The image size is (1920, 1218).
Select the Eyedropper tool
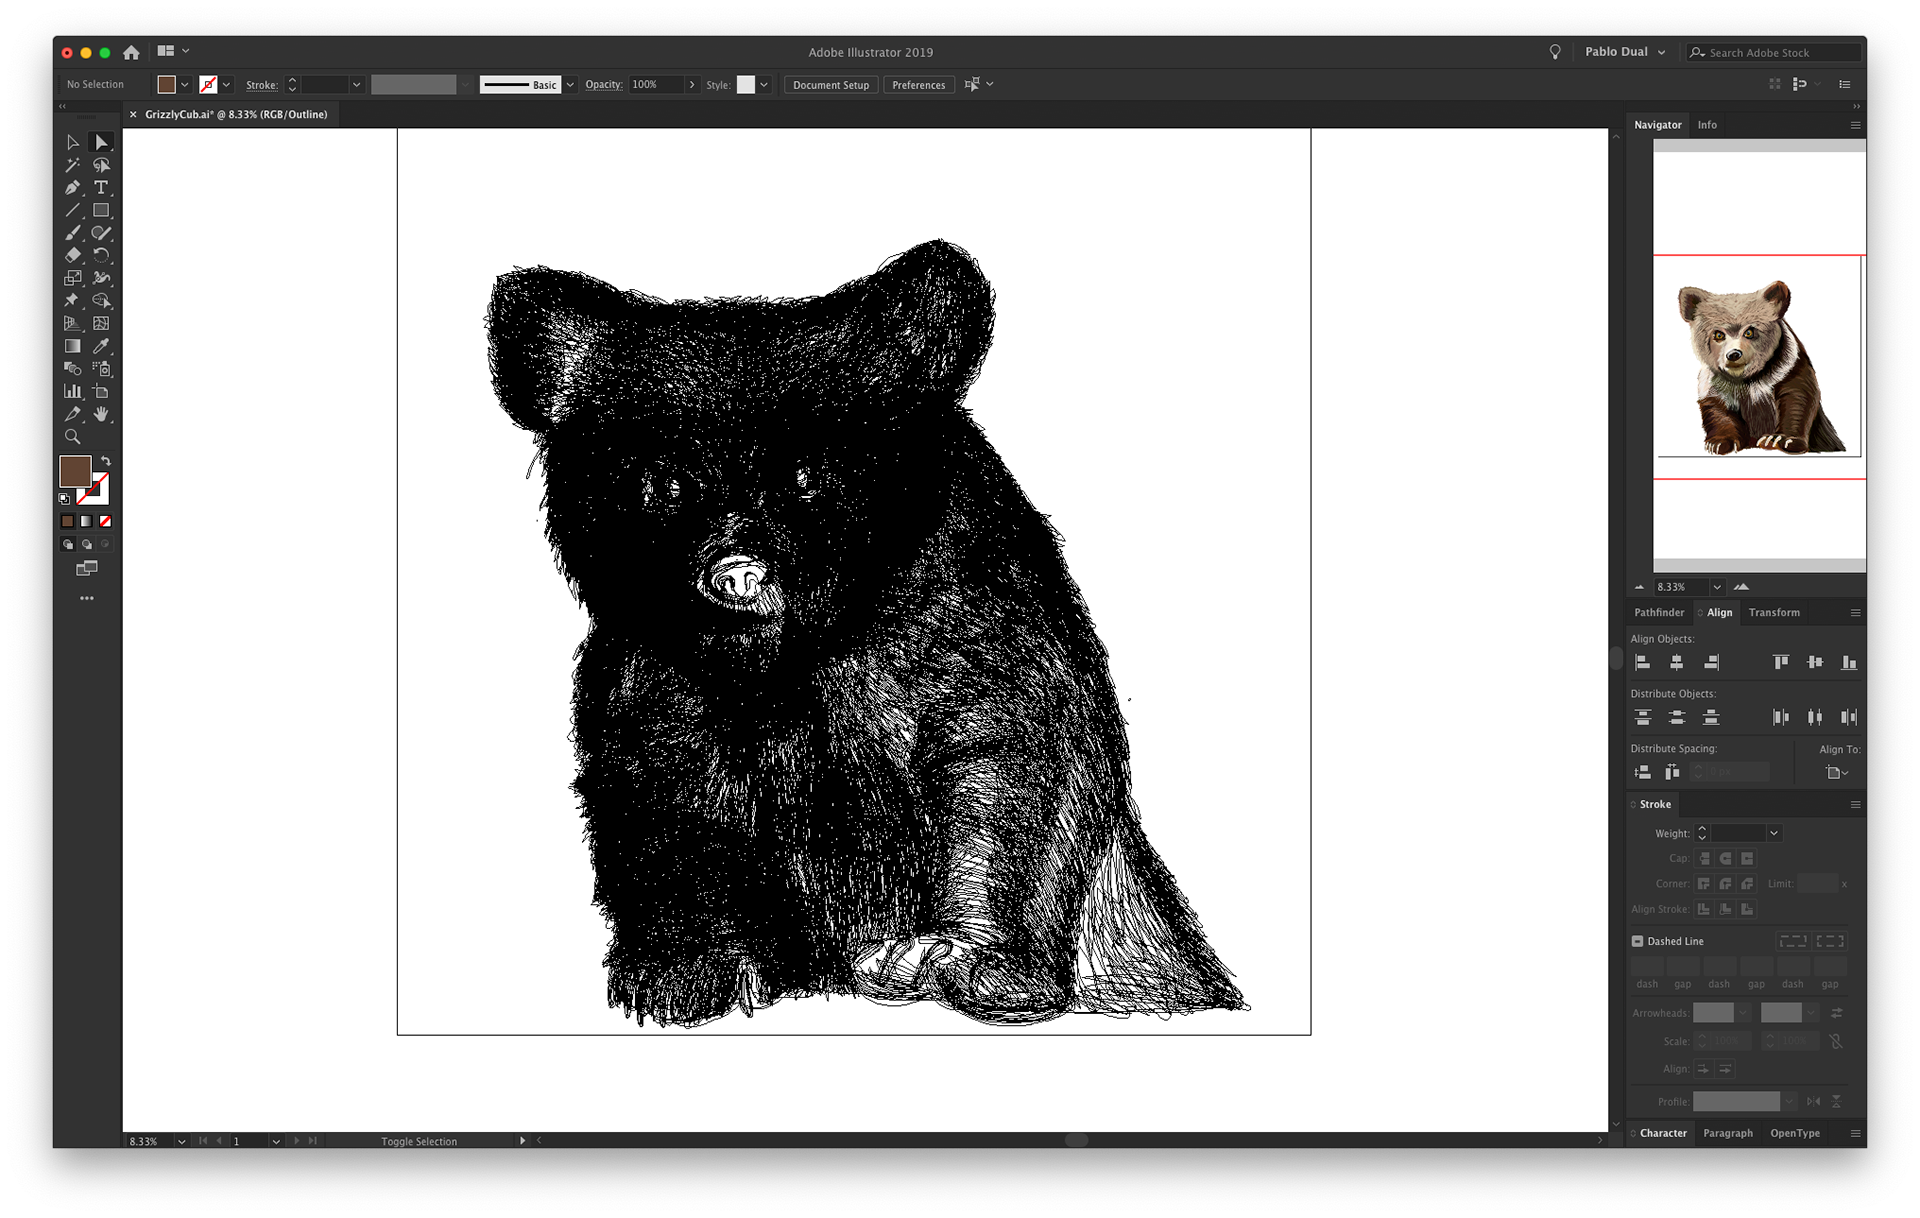[101, 346]
